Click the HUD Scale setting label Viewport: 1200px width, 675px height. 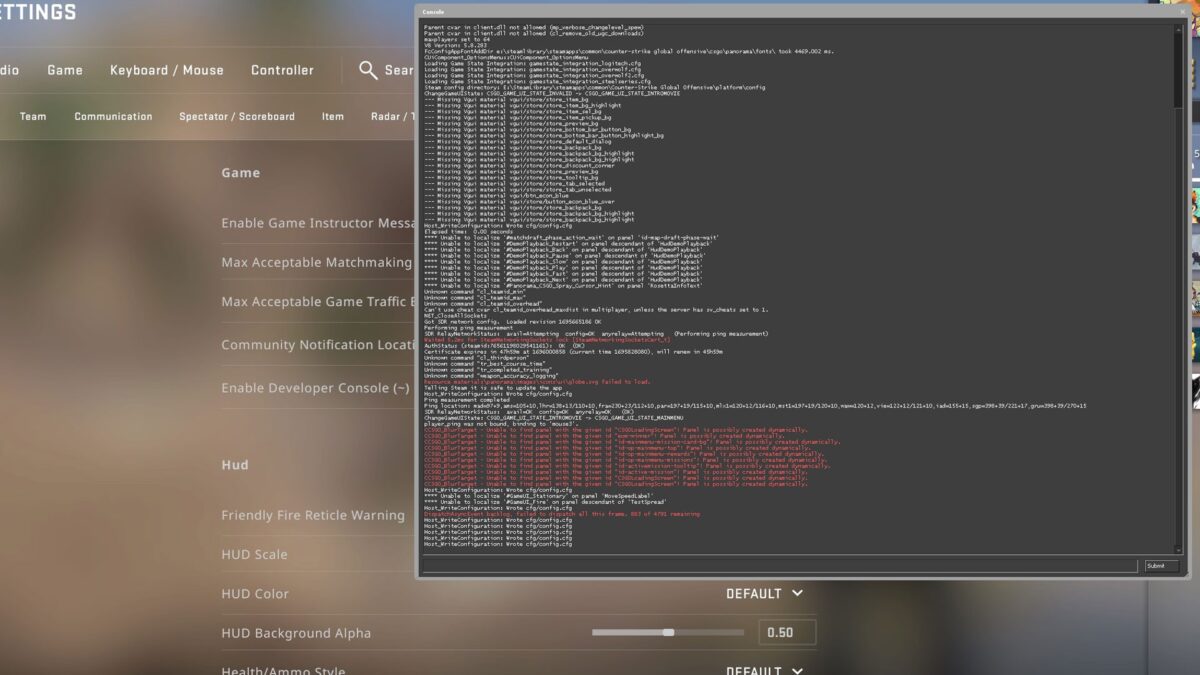tap(254, 554)
